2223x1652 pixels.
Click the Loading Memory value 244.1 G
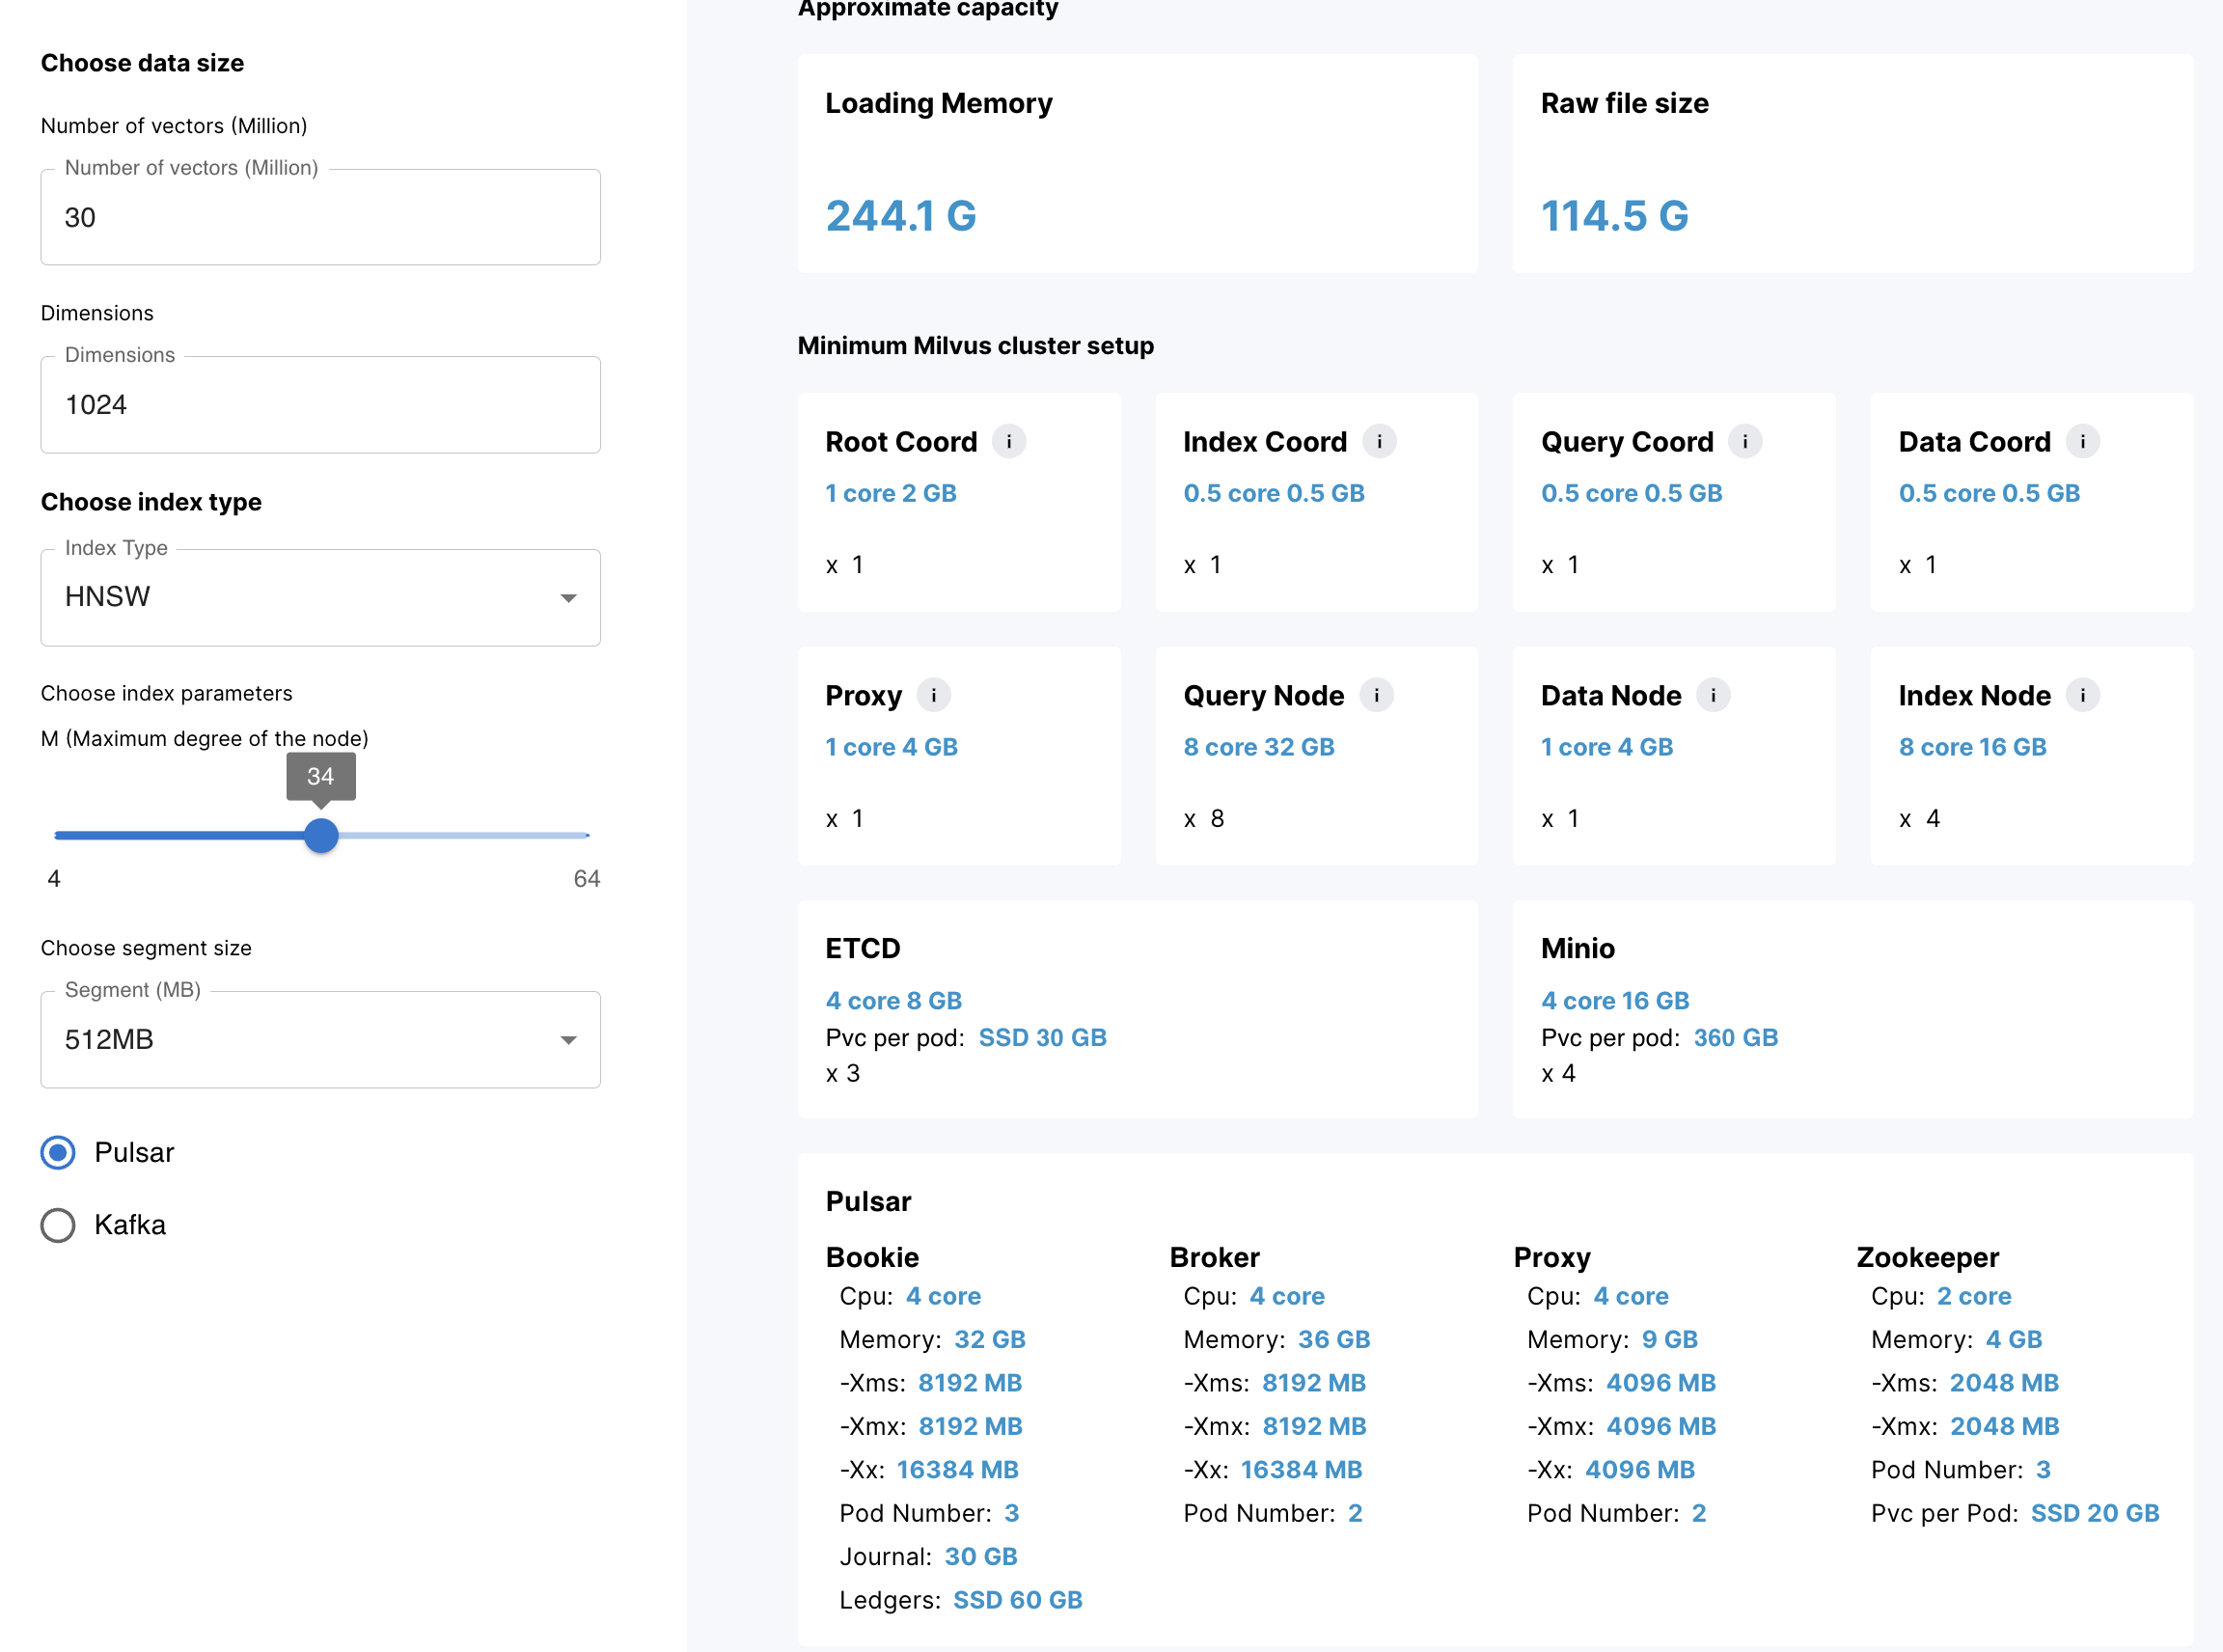(901, 216)
